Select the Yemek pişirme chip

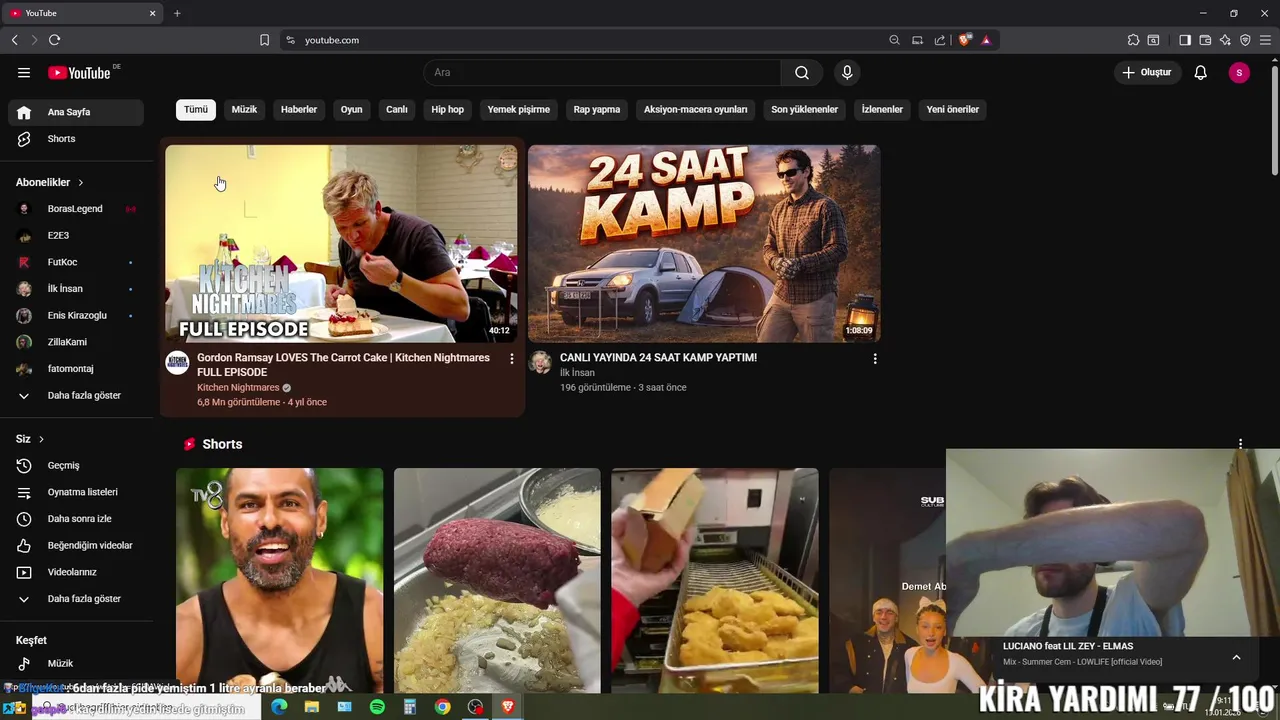coord(519,109)
